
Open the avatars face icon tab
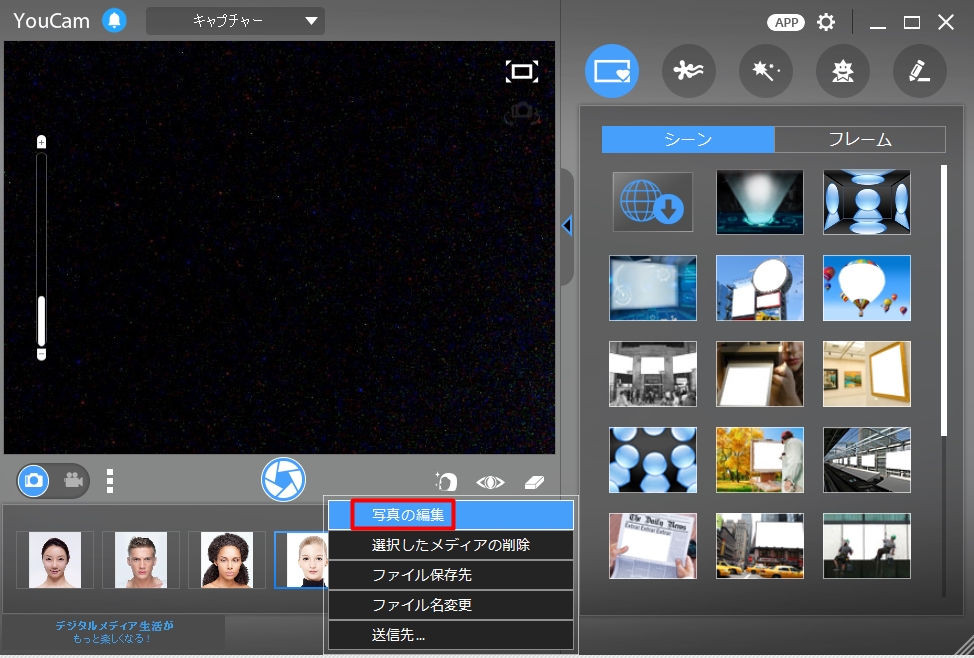point(842,71)
